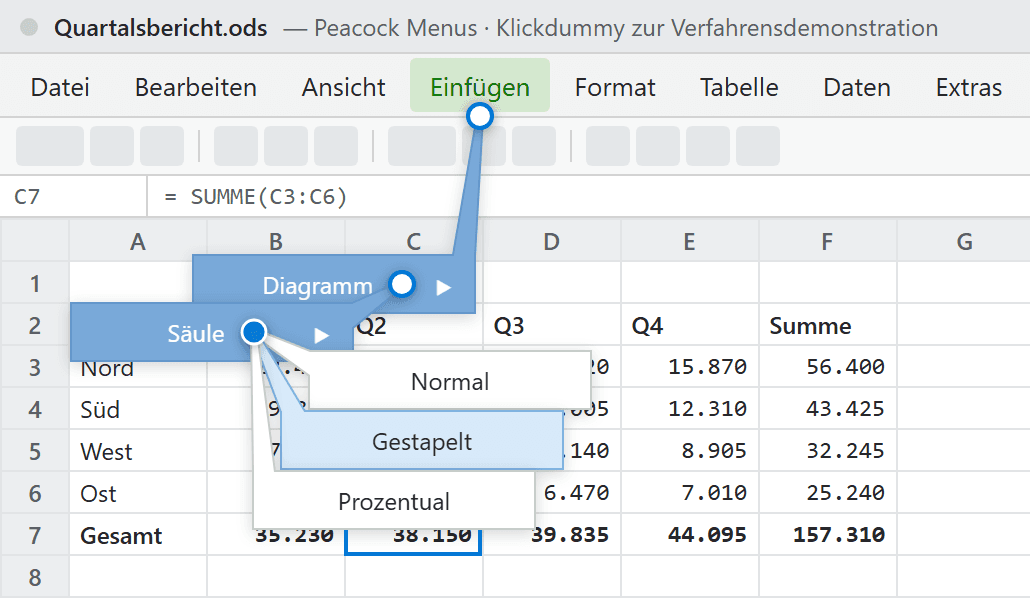Choose the Säule submenu entry
Image resolution: width=1030 pixels, height=598 pixels.
tap(212, 333)
